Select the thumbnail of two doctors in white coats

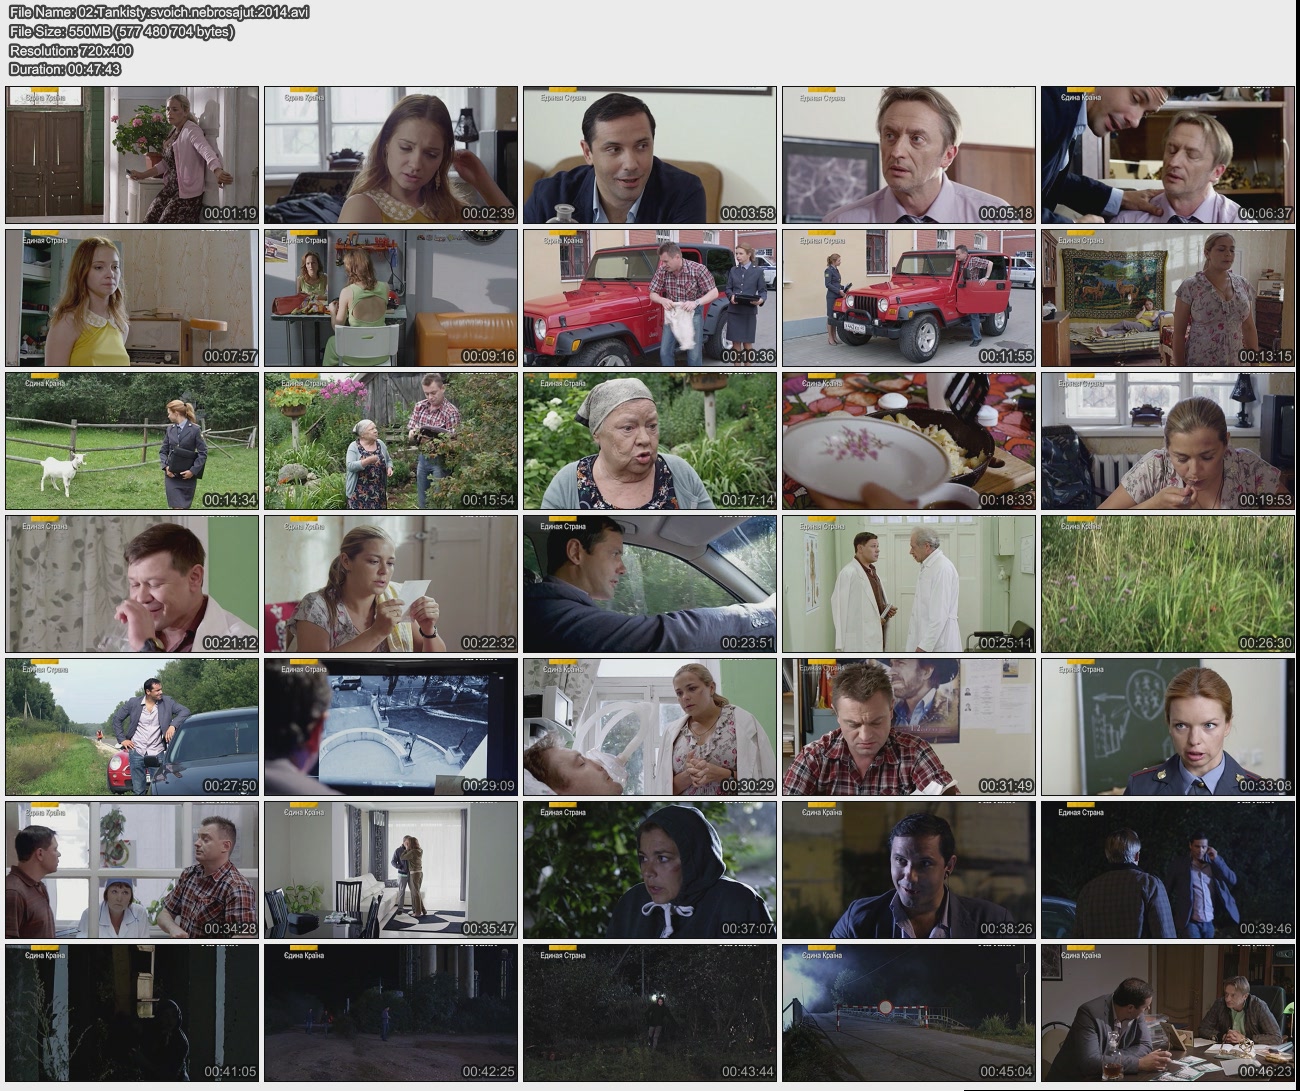pos(908,584)
